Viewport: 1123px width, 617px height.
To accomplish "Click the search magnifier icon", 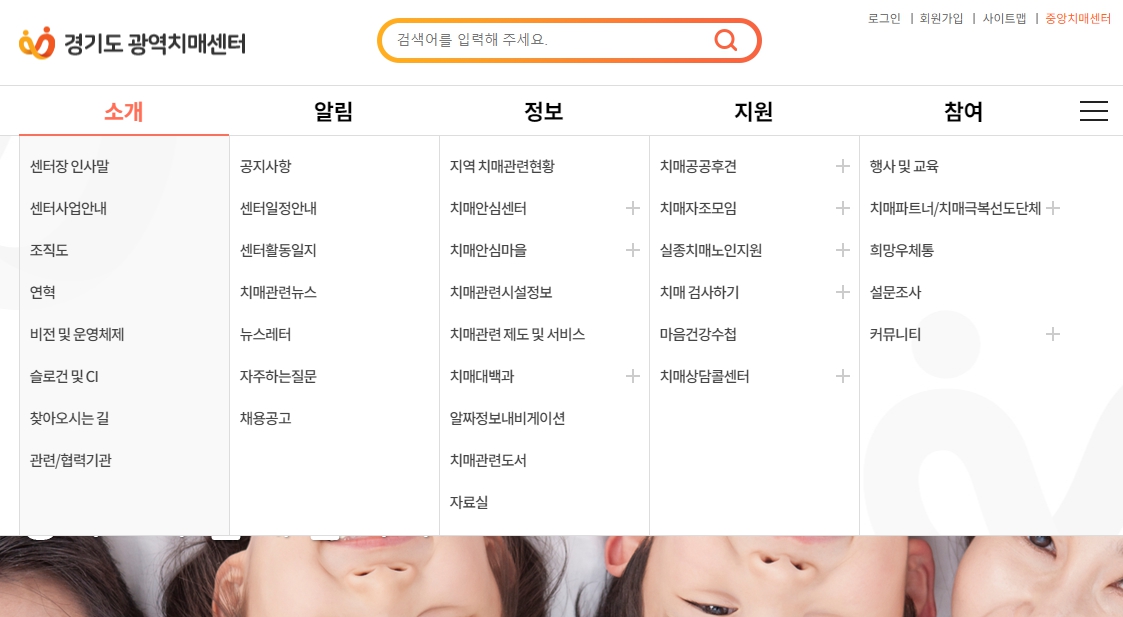I will (x=725, y=40).
